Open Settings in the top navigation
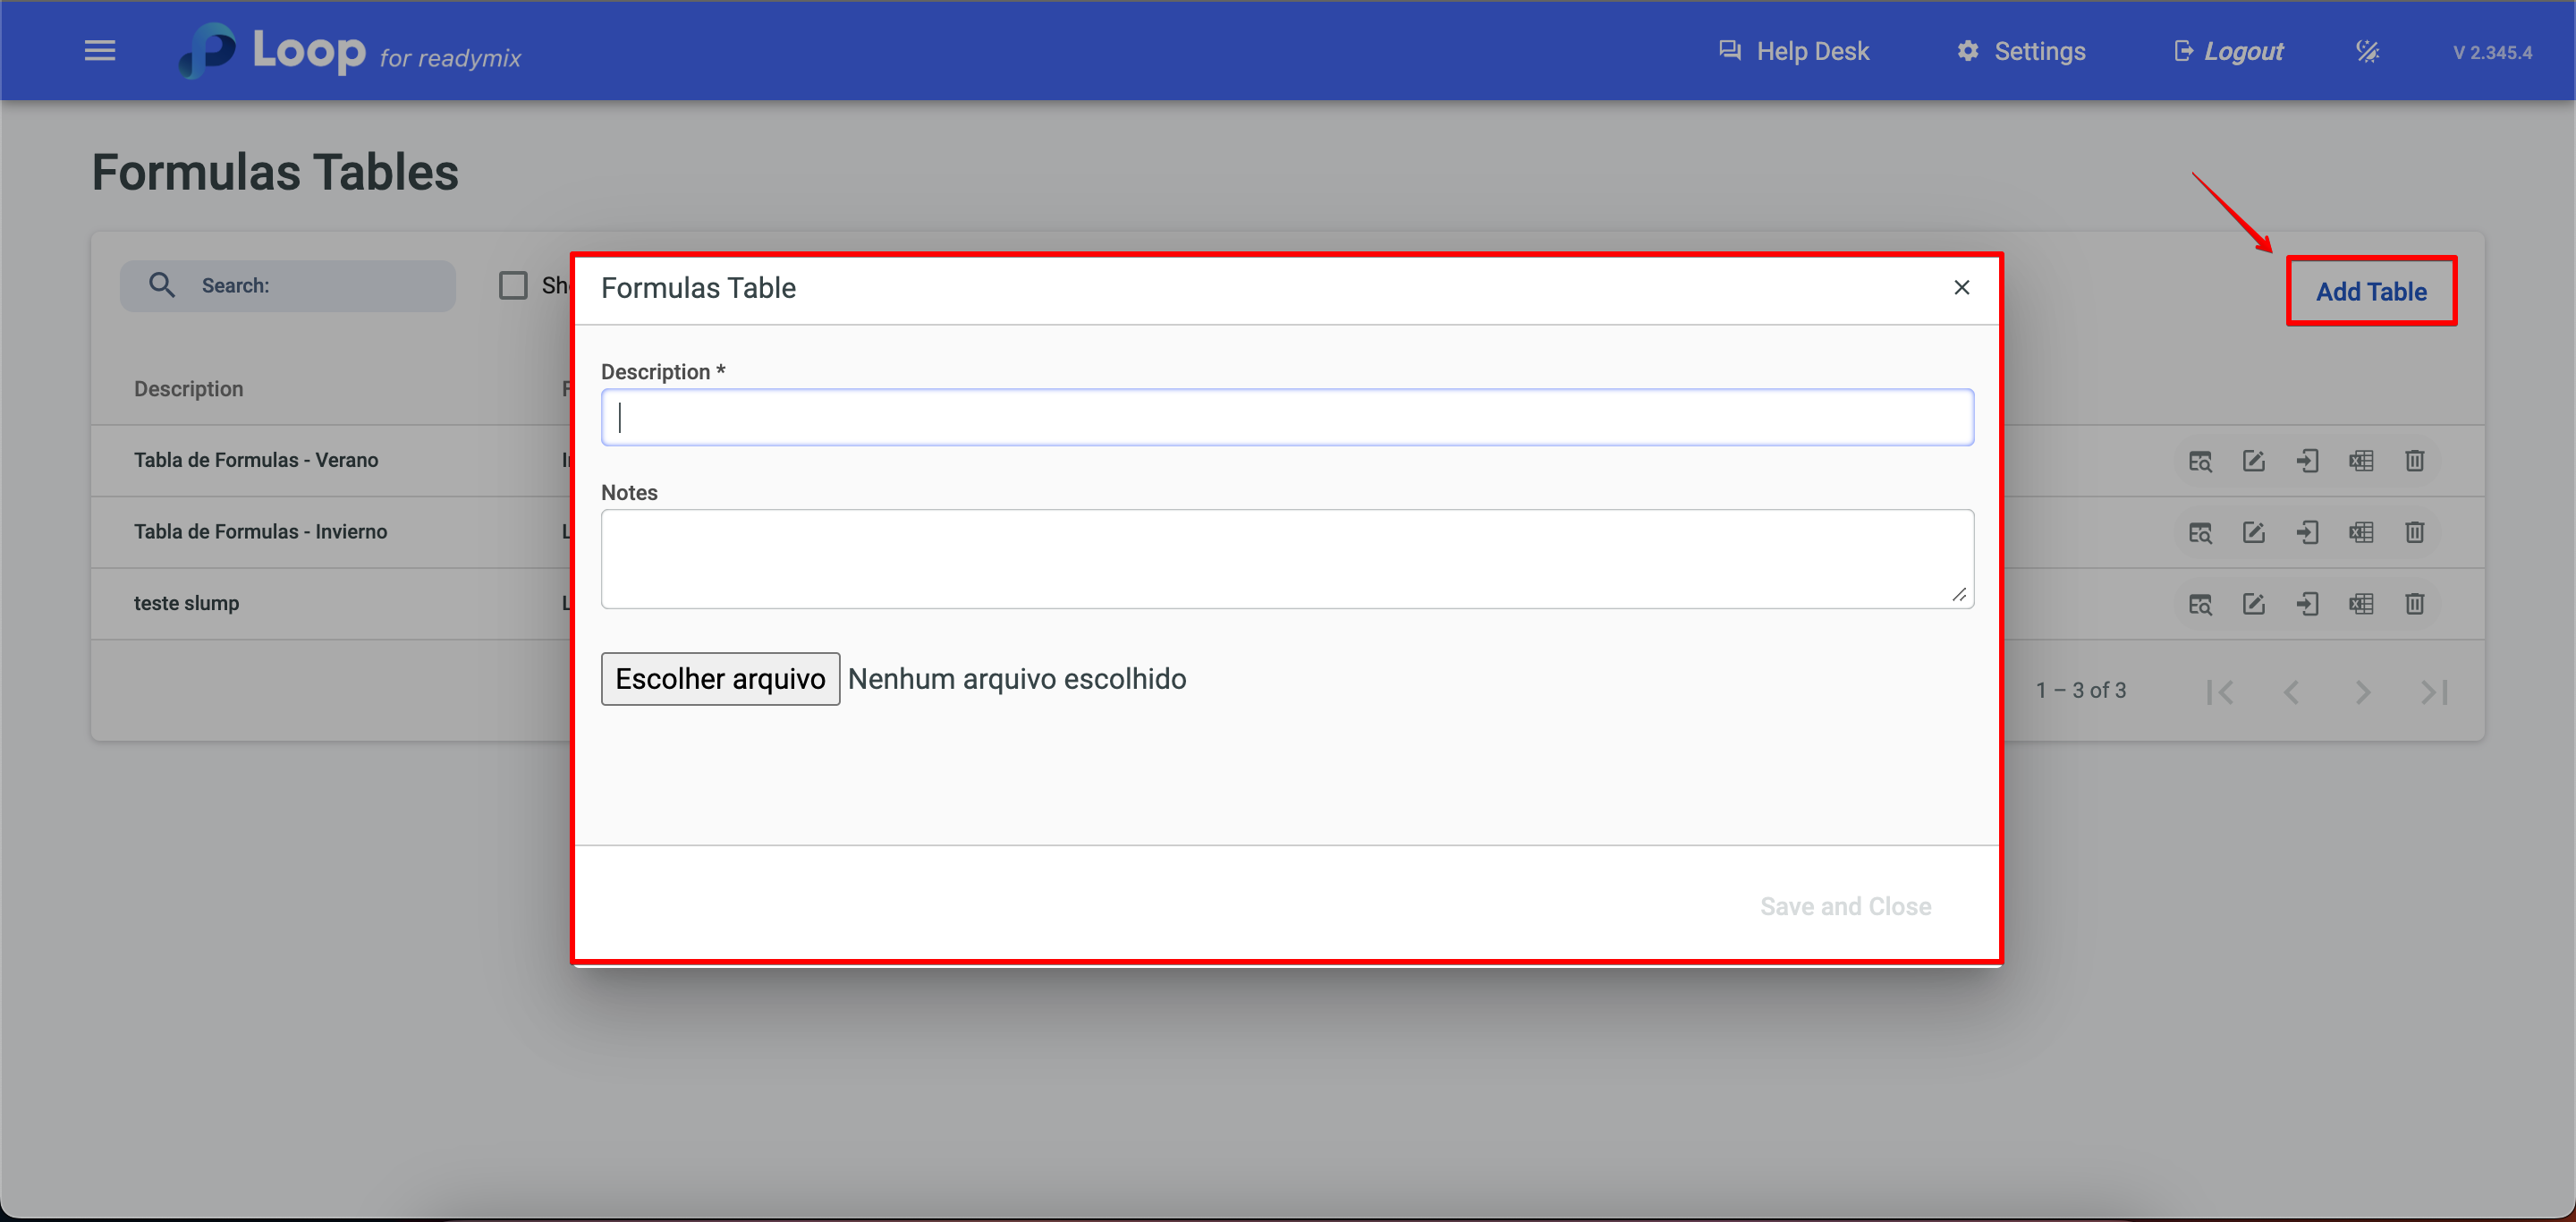The image size is (2576, 1222). coord(2021,51)
